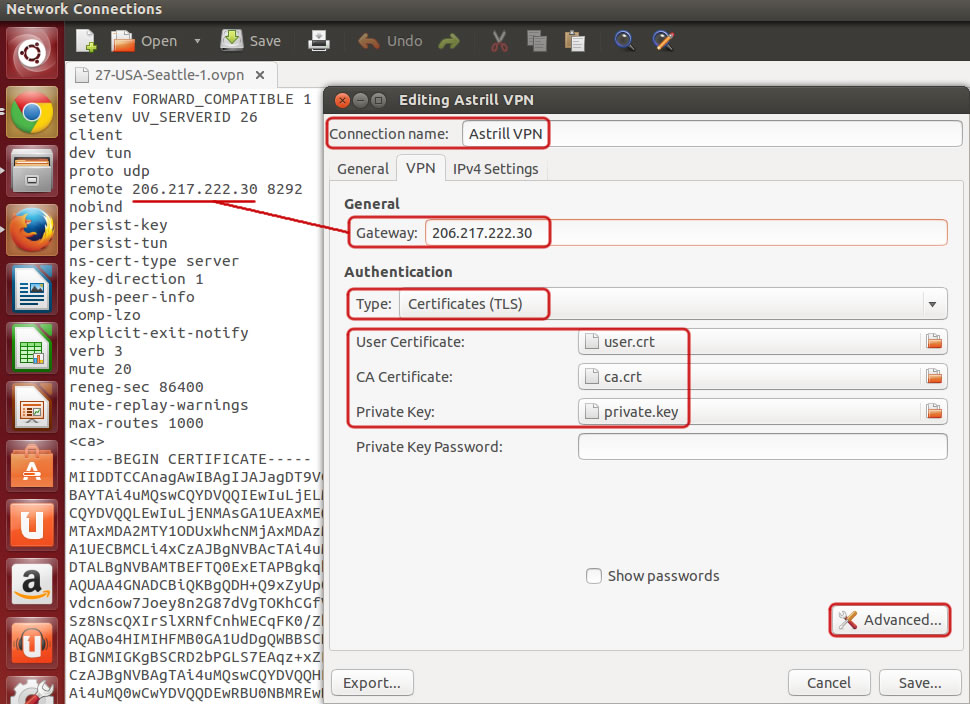Open Ubuntu Dash from the launcher

pos(32,53)
